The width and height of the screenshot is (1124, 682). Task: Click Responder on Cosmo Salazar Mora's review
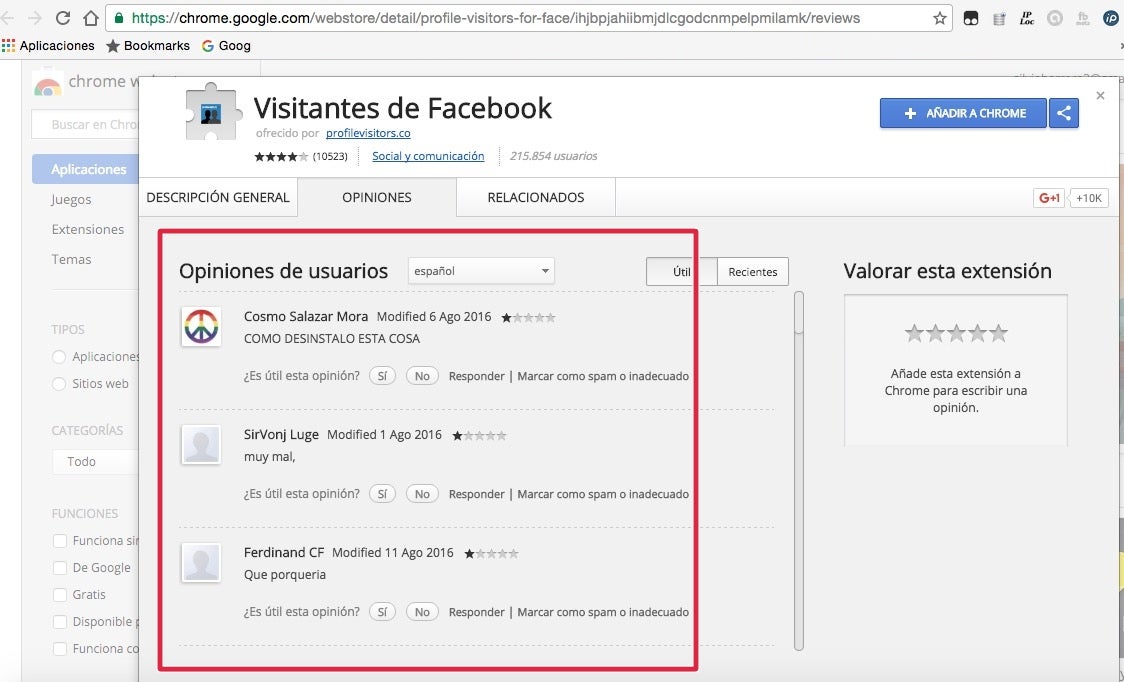tap(477, 376)
